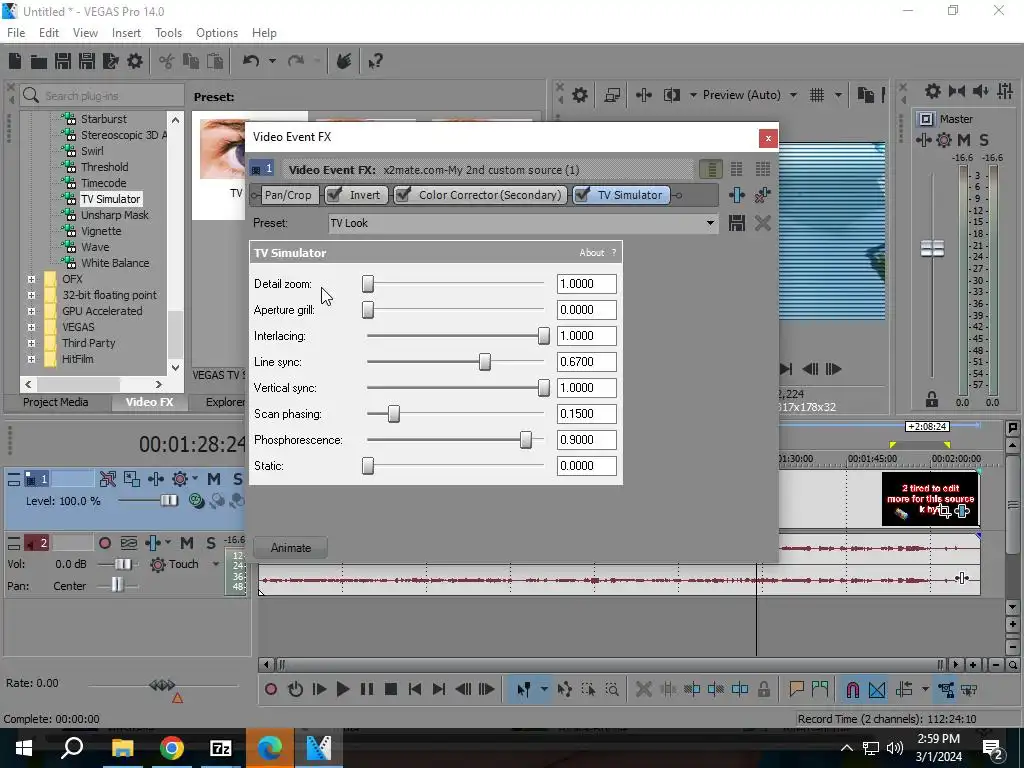Screen dimensions: 1024x768
Task: Open video preview properties gear
Action: coord(579,95)
